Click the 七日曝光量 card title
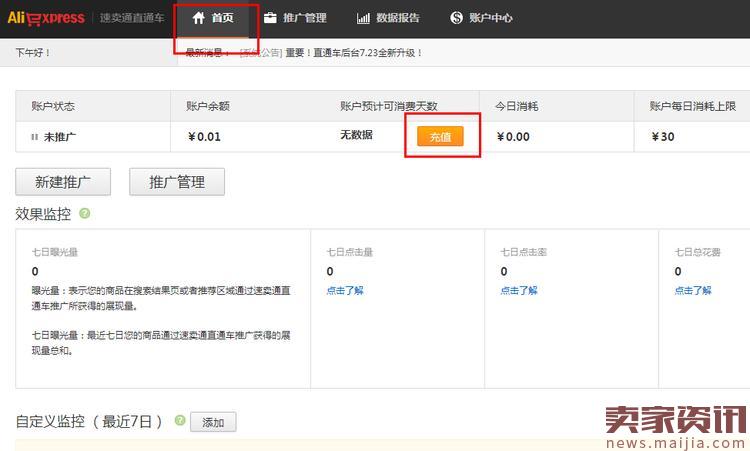The image size is (750, 451). tap(55, 252)
